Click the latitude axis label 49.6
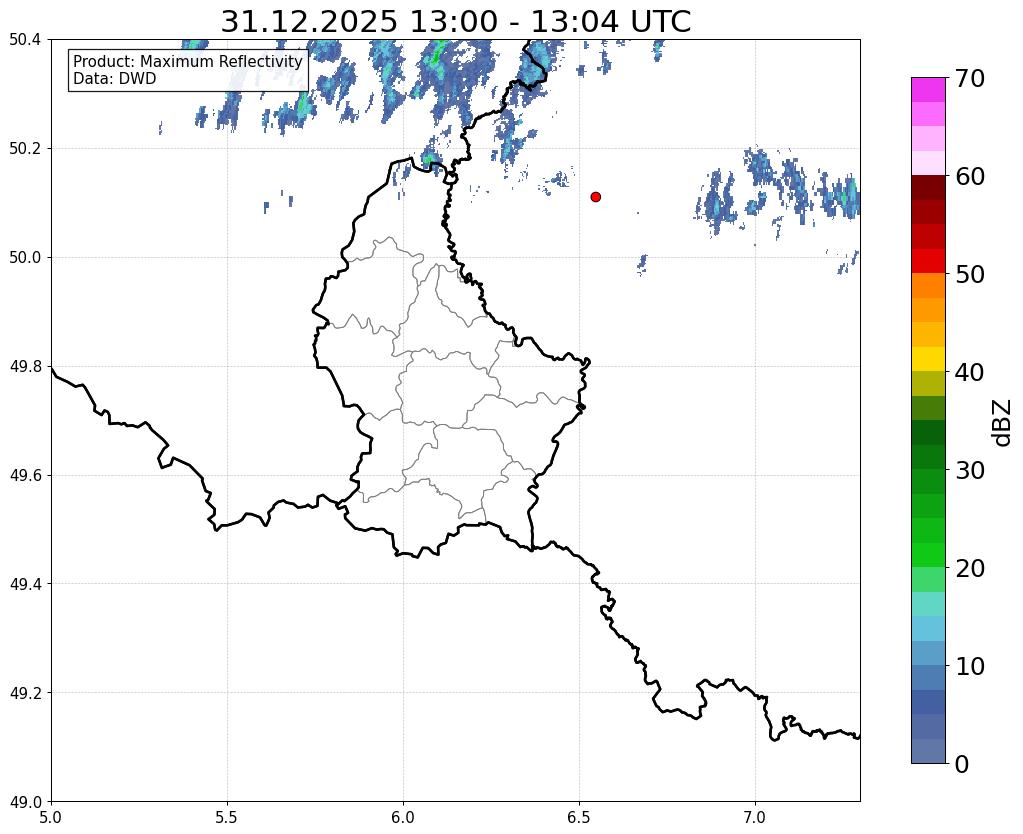Viewport: 1023px width, 834px height. point(25,475)
